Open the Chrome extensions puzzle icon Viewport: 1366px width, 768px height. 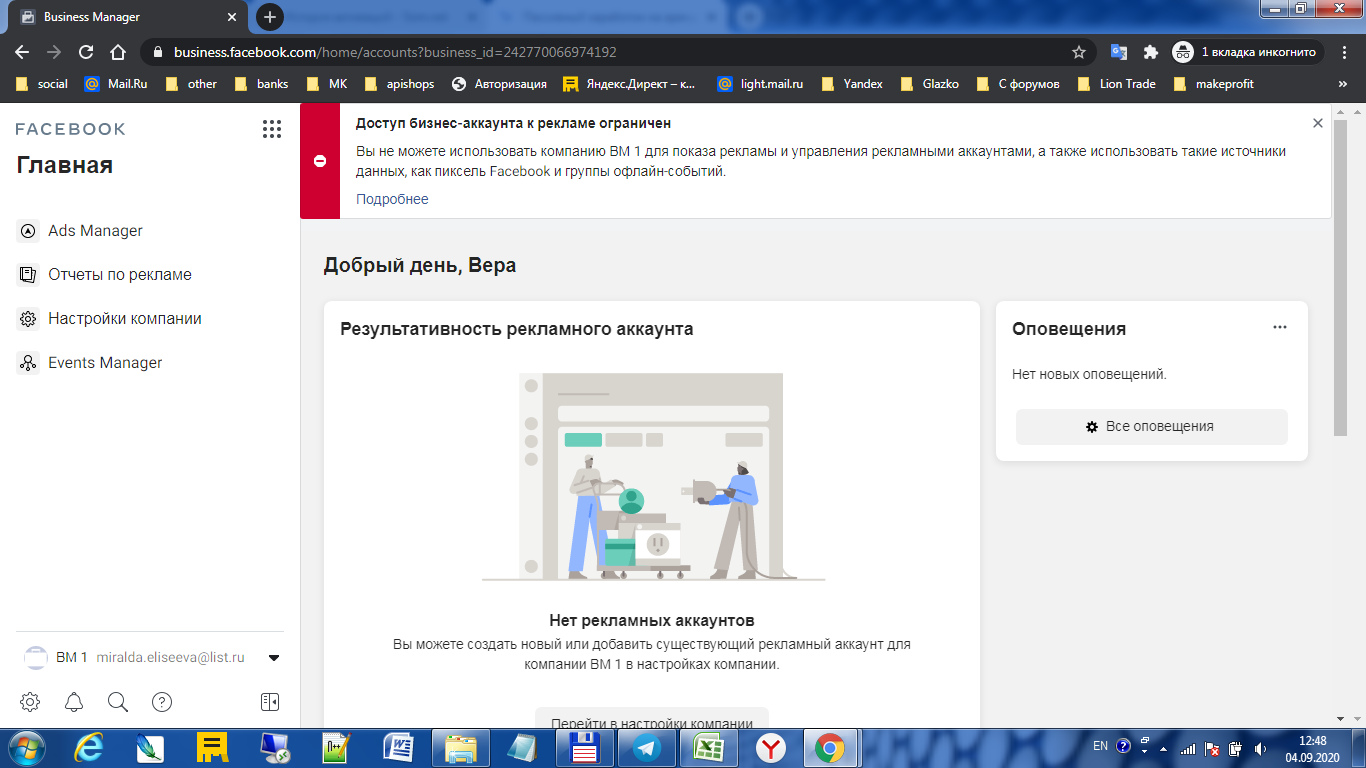[x=1151, y=52]
